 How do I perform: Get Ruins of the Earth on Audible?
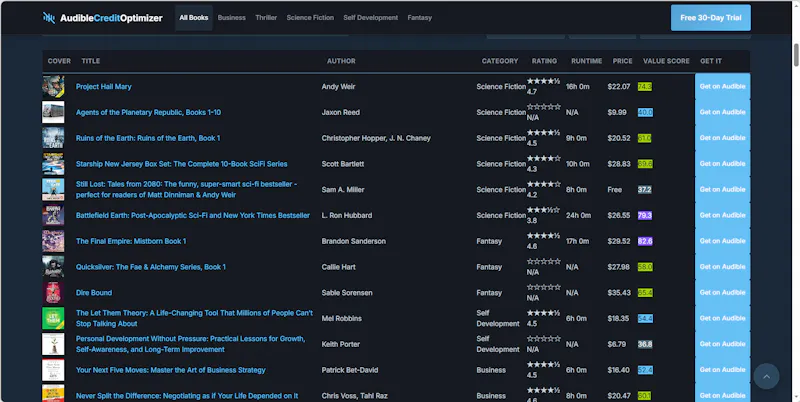722,138
